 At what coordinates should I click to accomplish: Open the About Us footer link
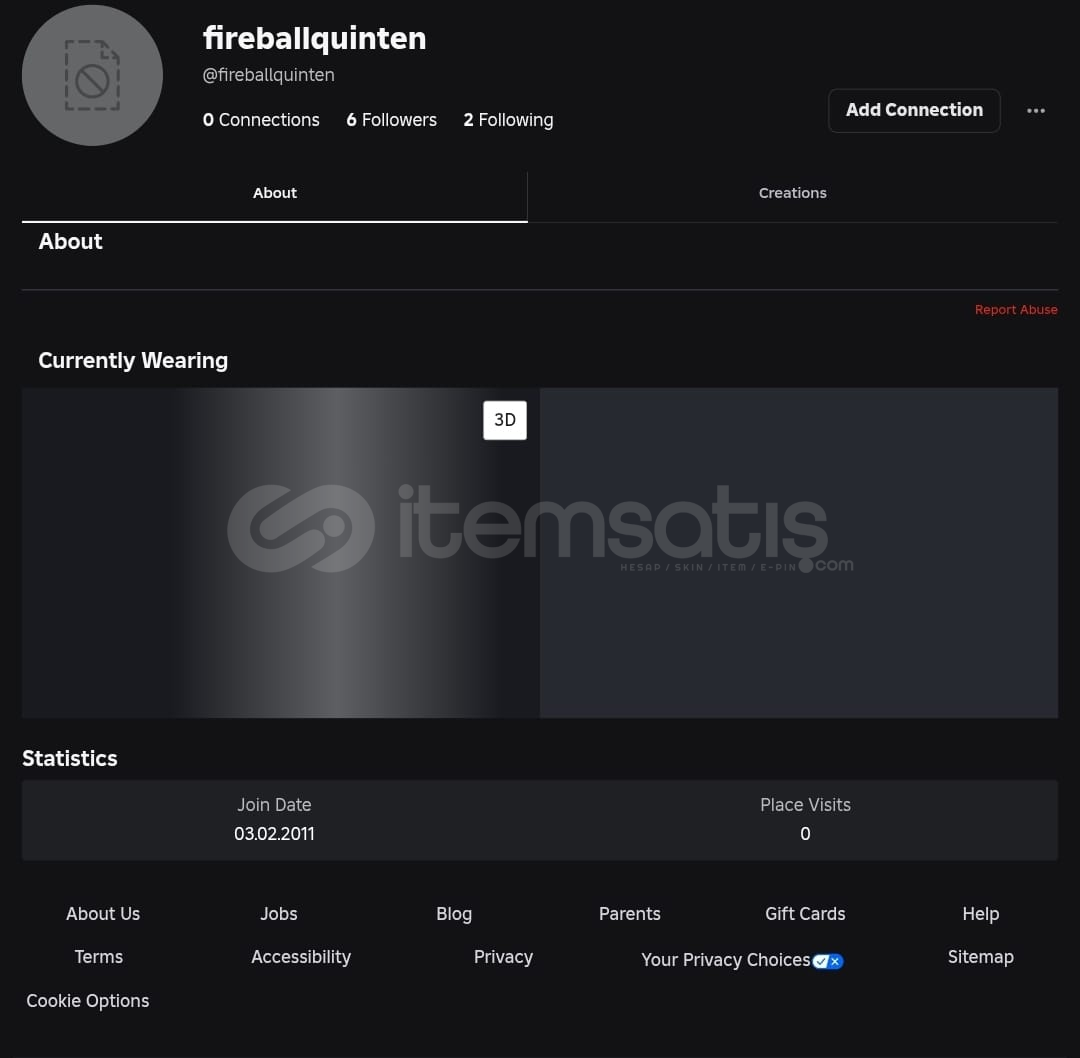pyautogui.click(x=103, y=914)
